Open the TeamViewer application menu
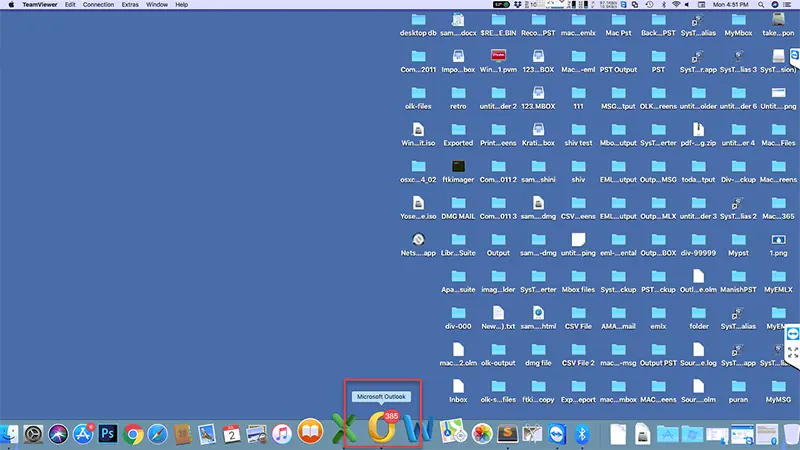This screenshot has width=800, height=450. click(40, 5)
